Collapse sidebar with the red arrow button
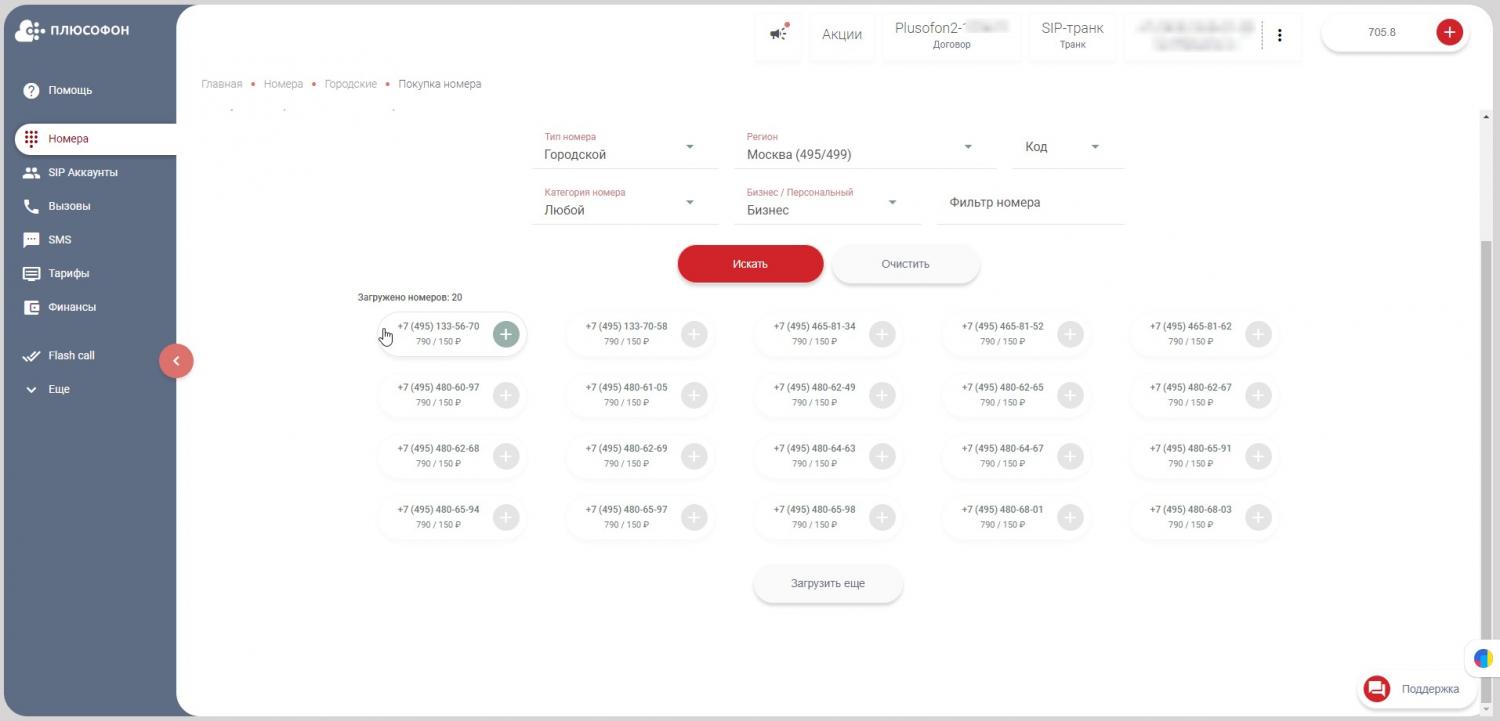The width and height of the screenshot is (1500, 721). [x=176, y=361]
